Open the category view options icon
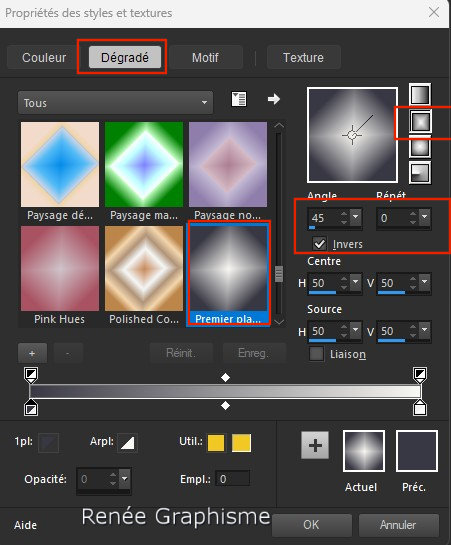Viewport: 451px width, 545px height. [239, 99]
